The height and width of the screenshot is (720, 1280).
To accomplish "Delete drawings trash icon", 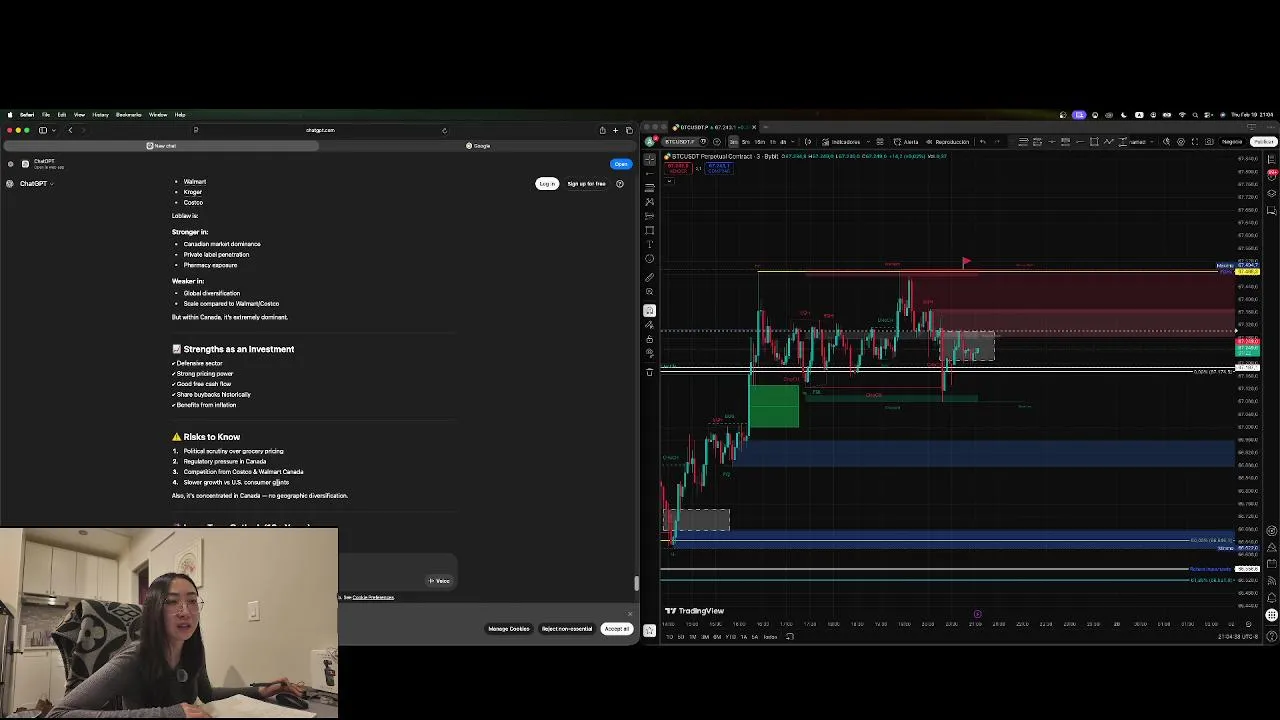I will (649, 372).
